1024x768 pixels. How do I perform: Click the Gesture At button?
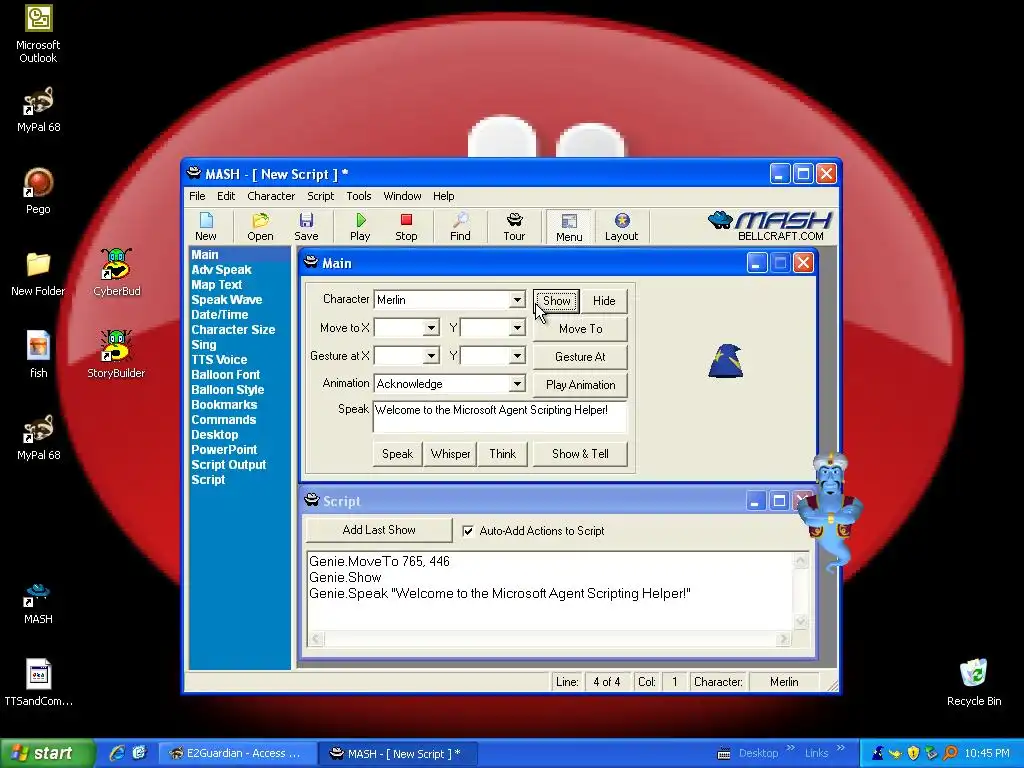[x=581, y=357]
